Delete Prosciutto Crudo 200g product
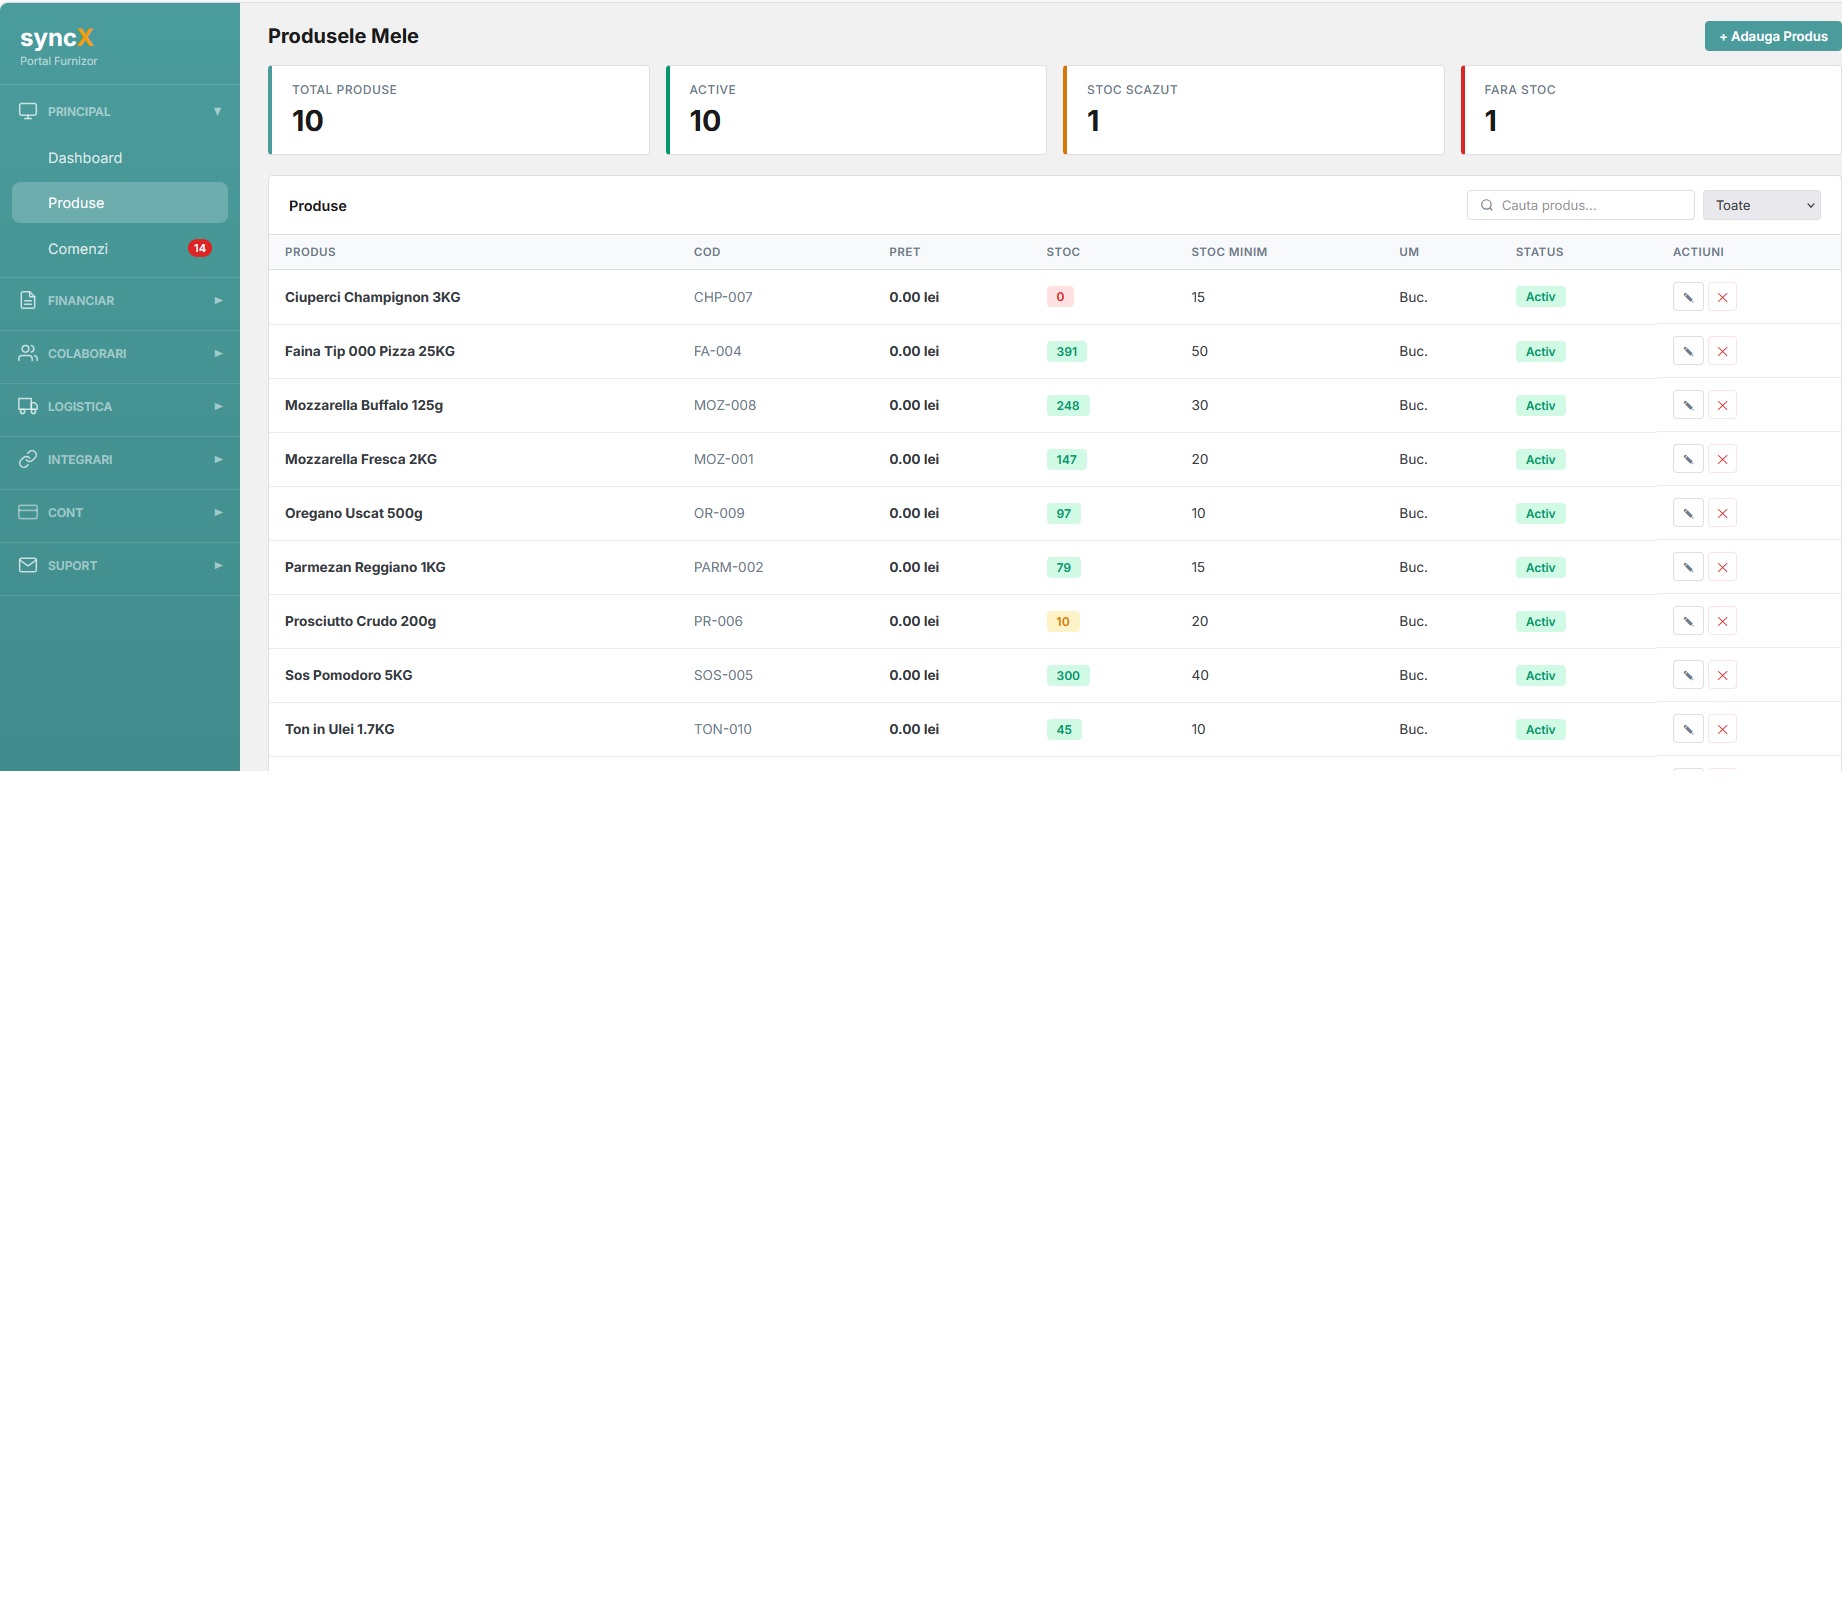 (x=1722, y=621)
